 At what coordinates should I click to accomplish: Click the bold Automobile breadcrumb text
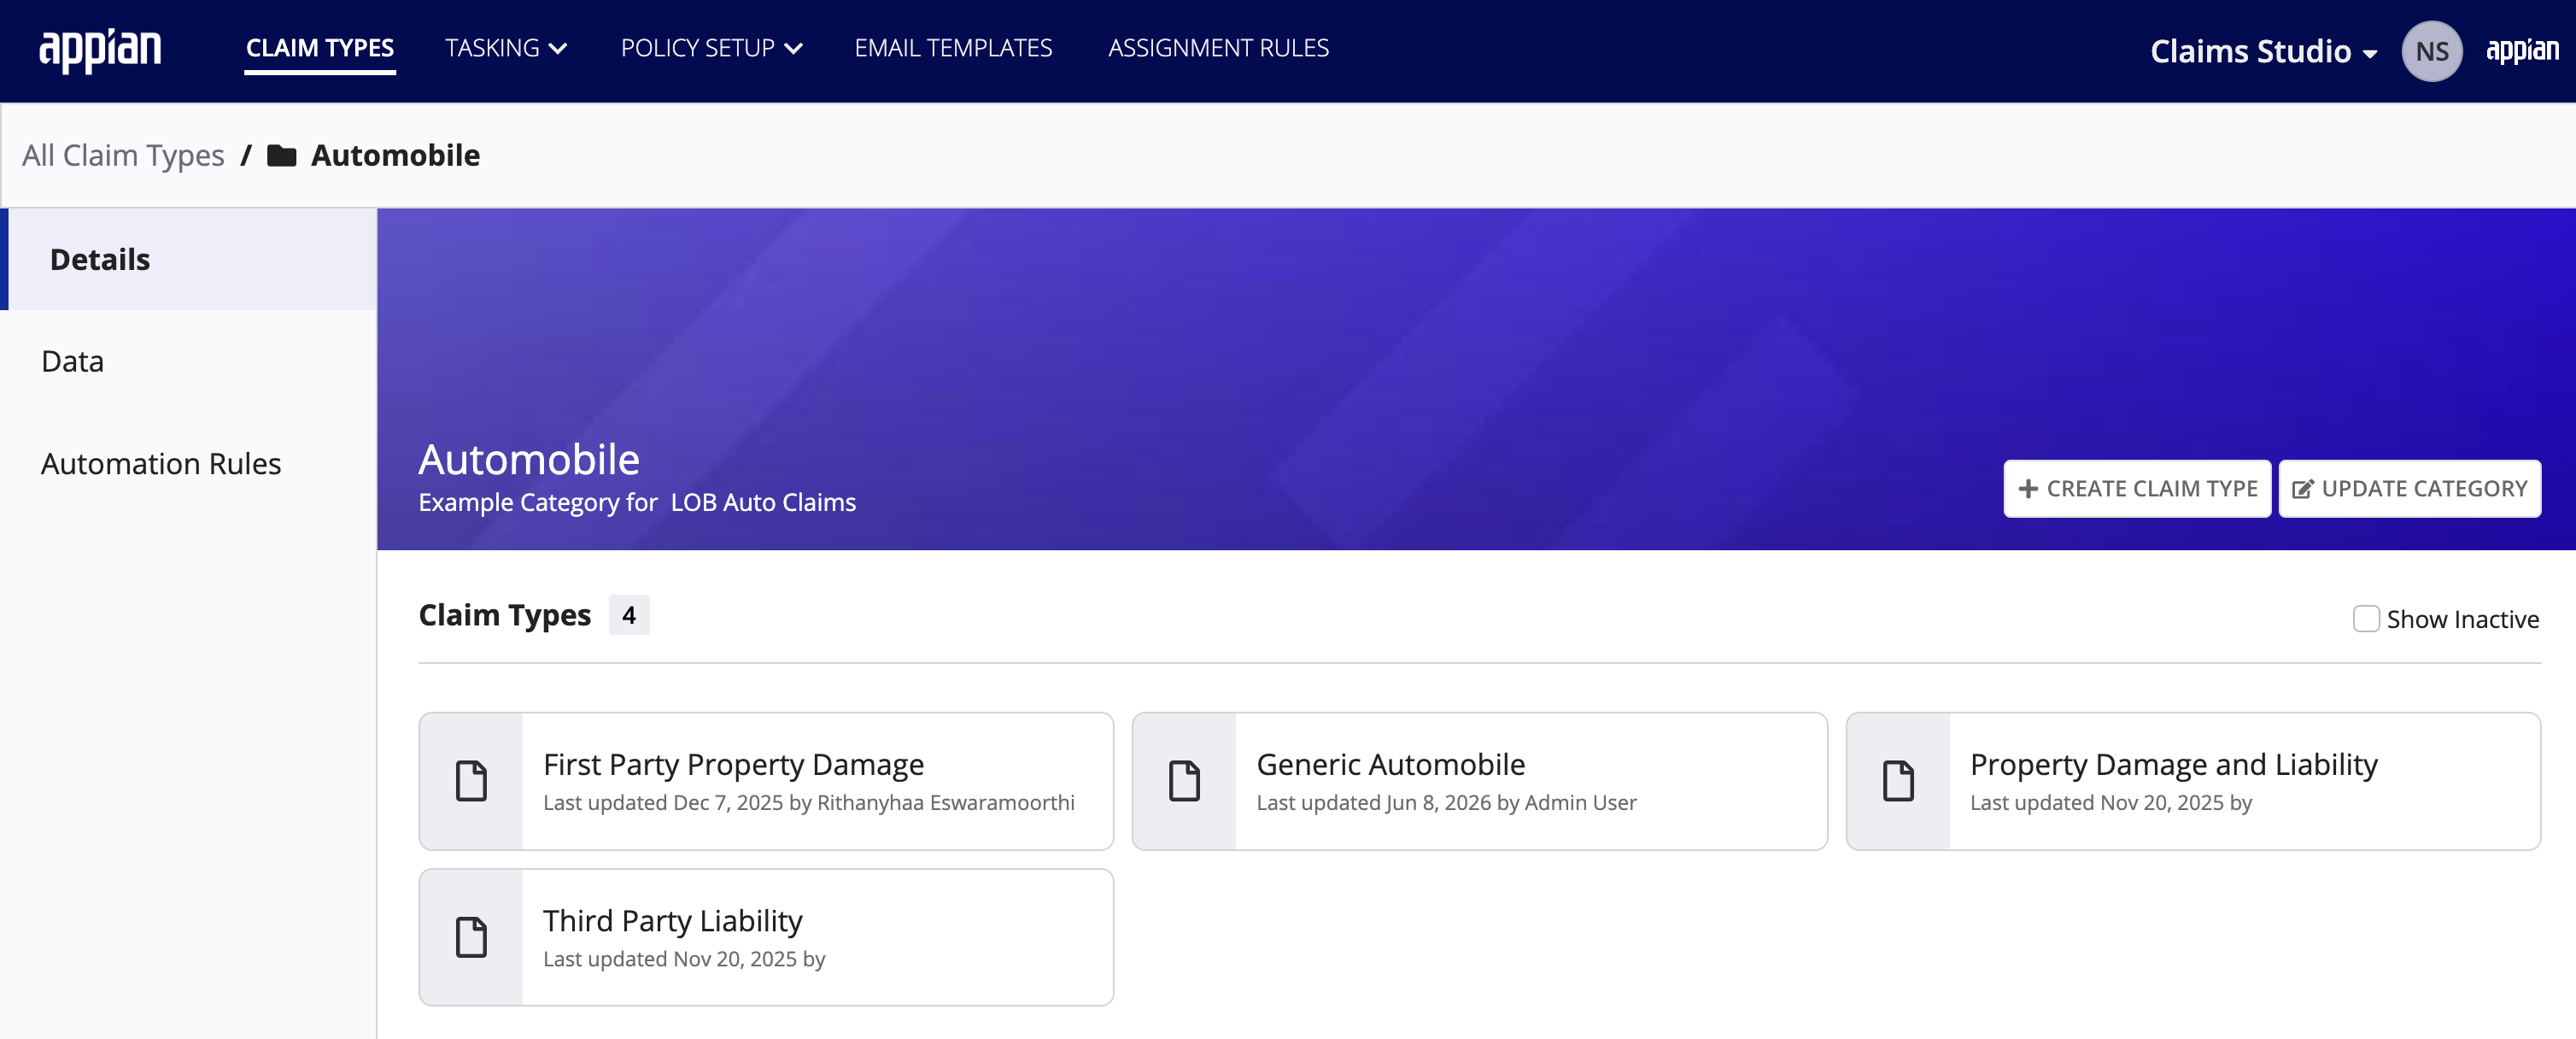pyautogui.click(x=395, y=156)
